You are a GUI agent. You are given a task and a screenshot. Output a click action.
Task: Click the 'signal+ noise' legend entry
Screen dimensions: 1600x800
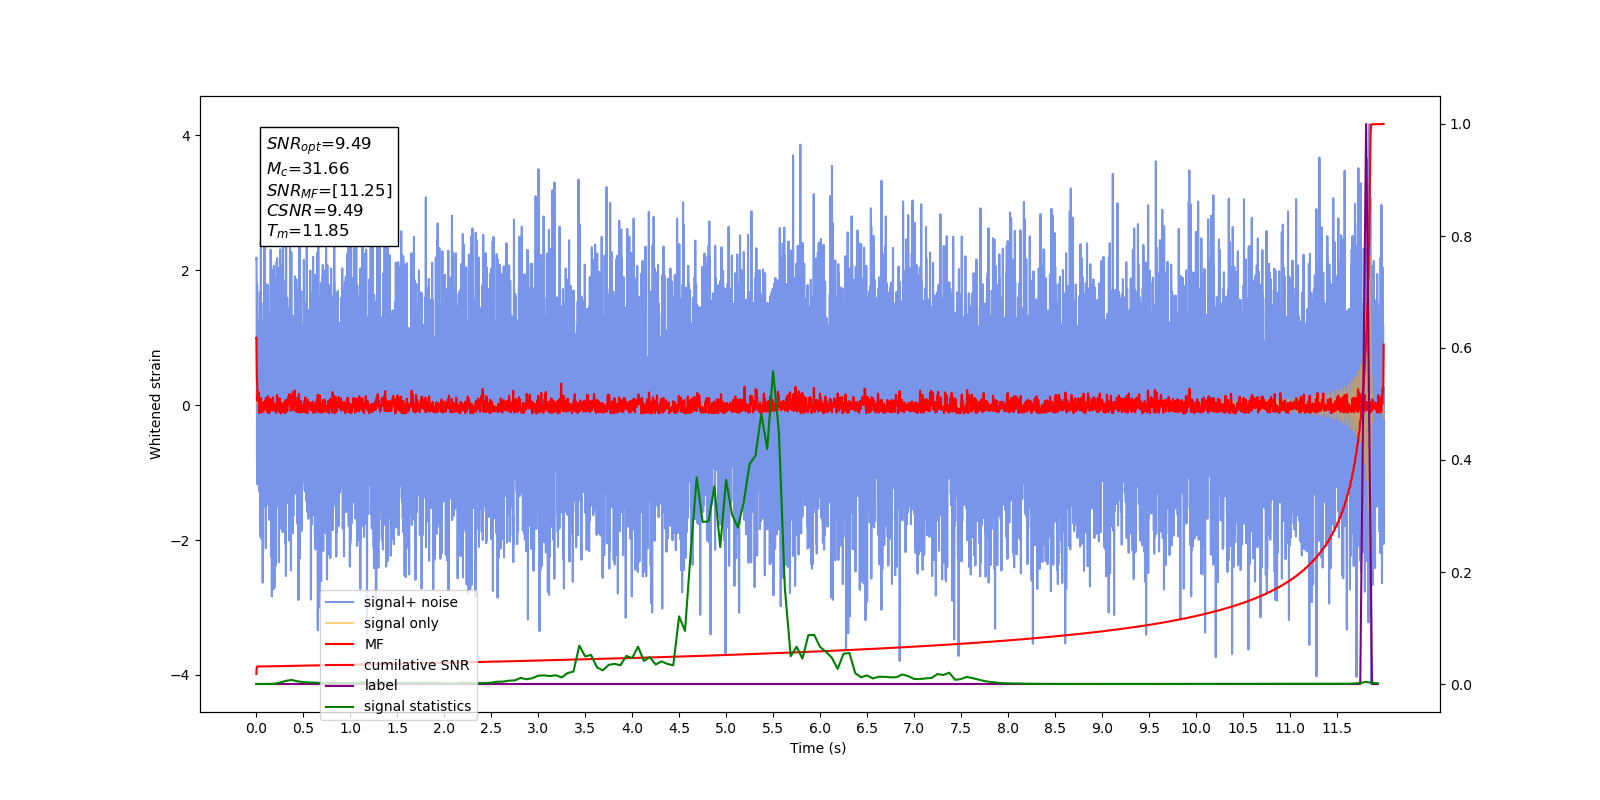point(391,602)
